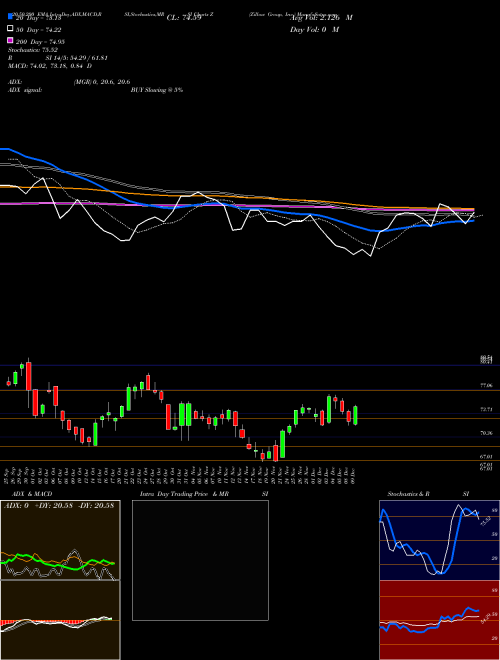Click the 'ADX:' label in header
This screenshot has width=500, height=660.
pyautogui.click(x=15, y=82)
